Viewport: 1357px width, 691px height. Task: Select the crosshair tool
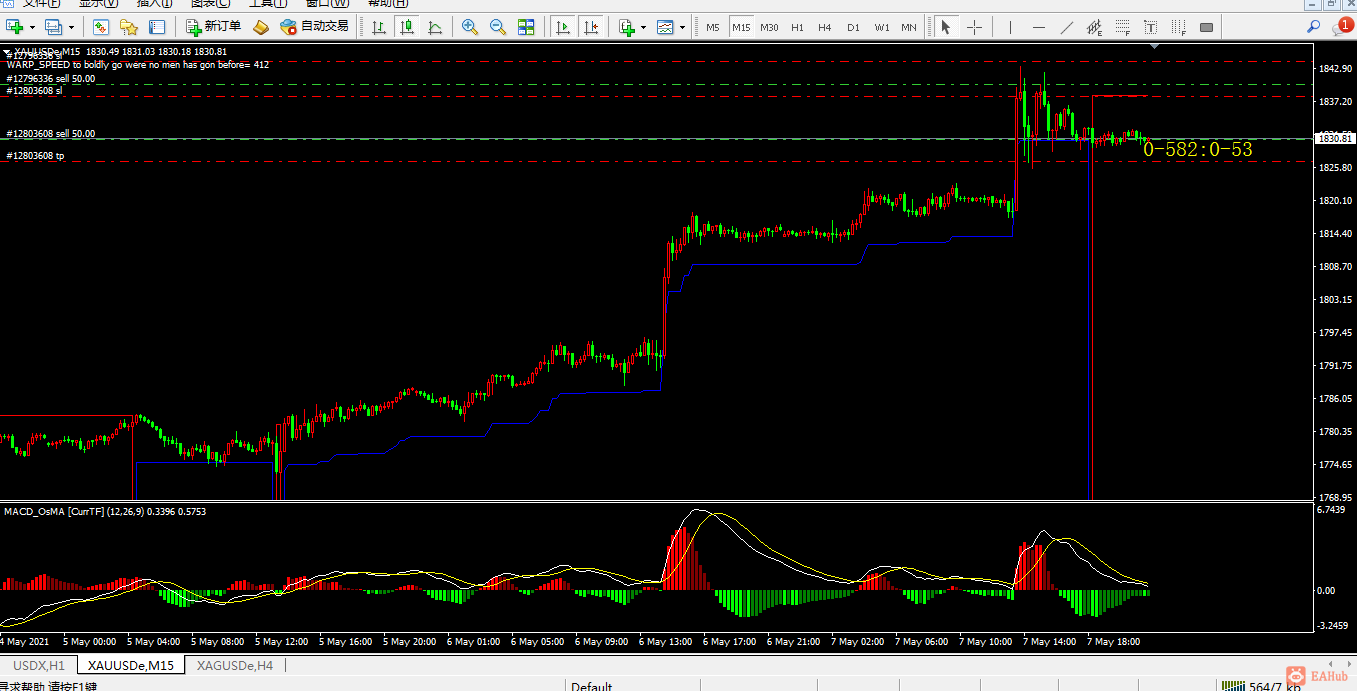974,27
